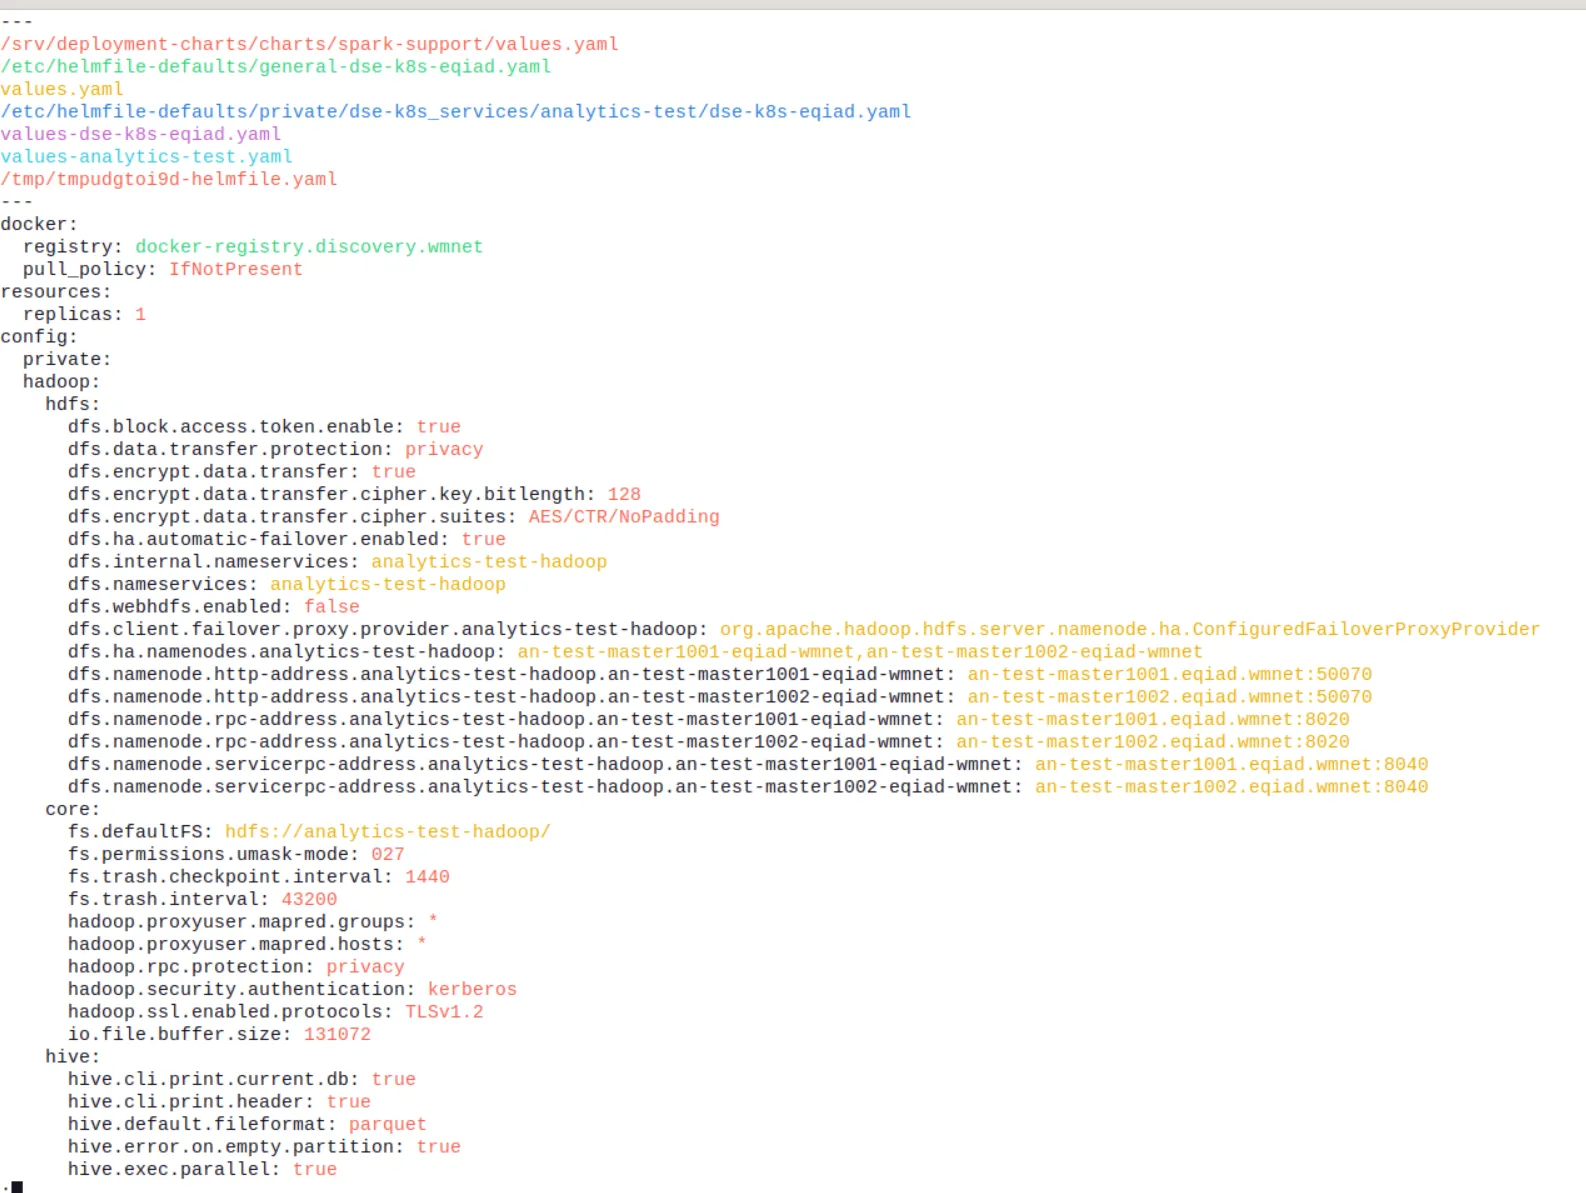Viewport: 1586px width, 1193px height.
Task: Click the spark-support/values.yaml file path
Action: tap(310, 44)
